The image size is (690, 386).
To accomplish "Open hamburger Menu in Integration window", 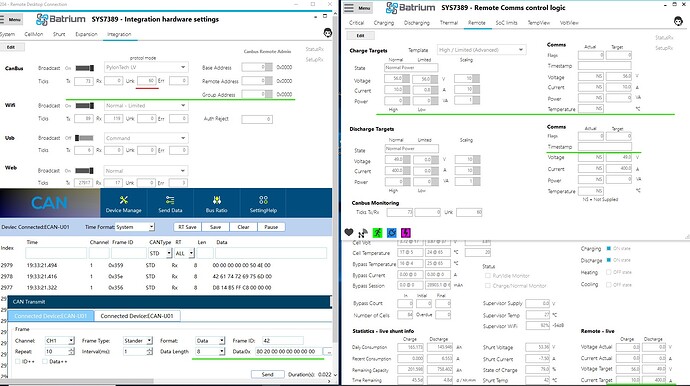I will pos(11,19).
